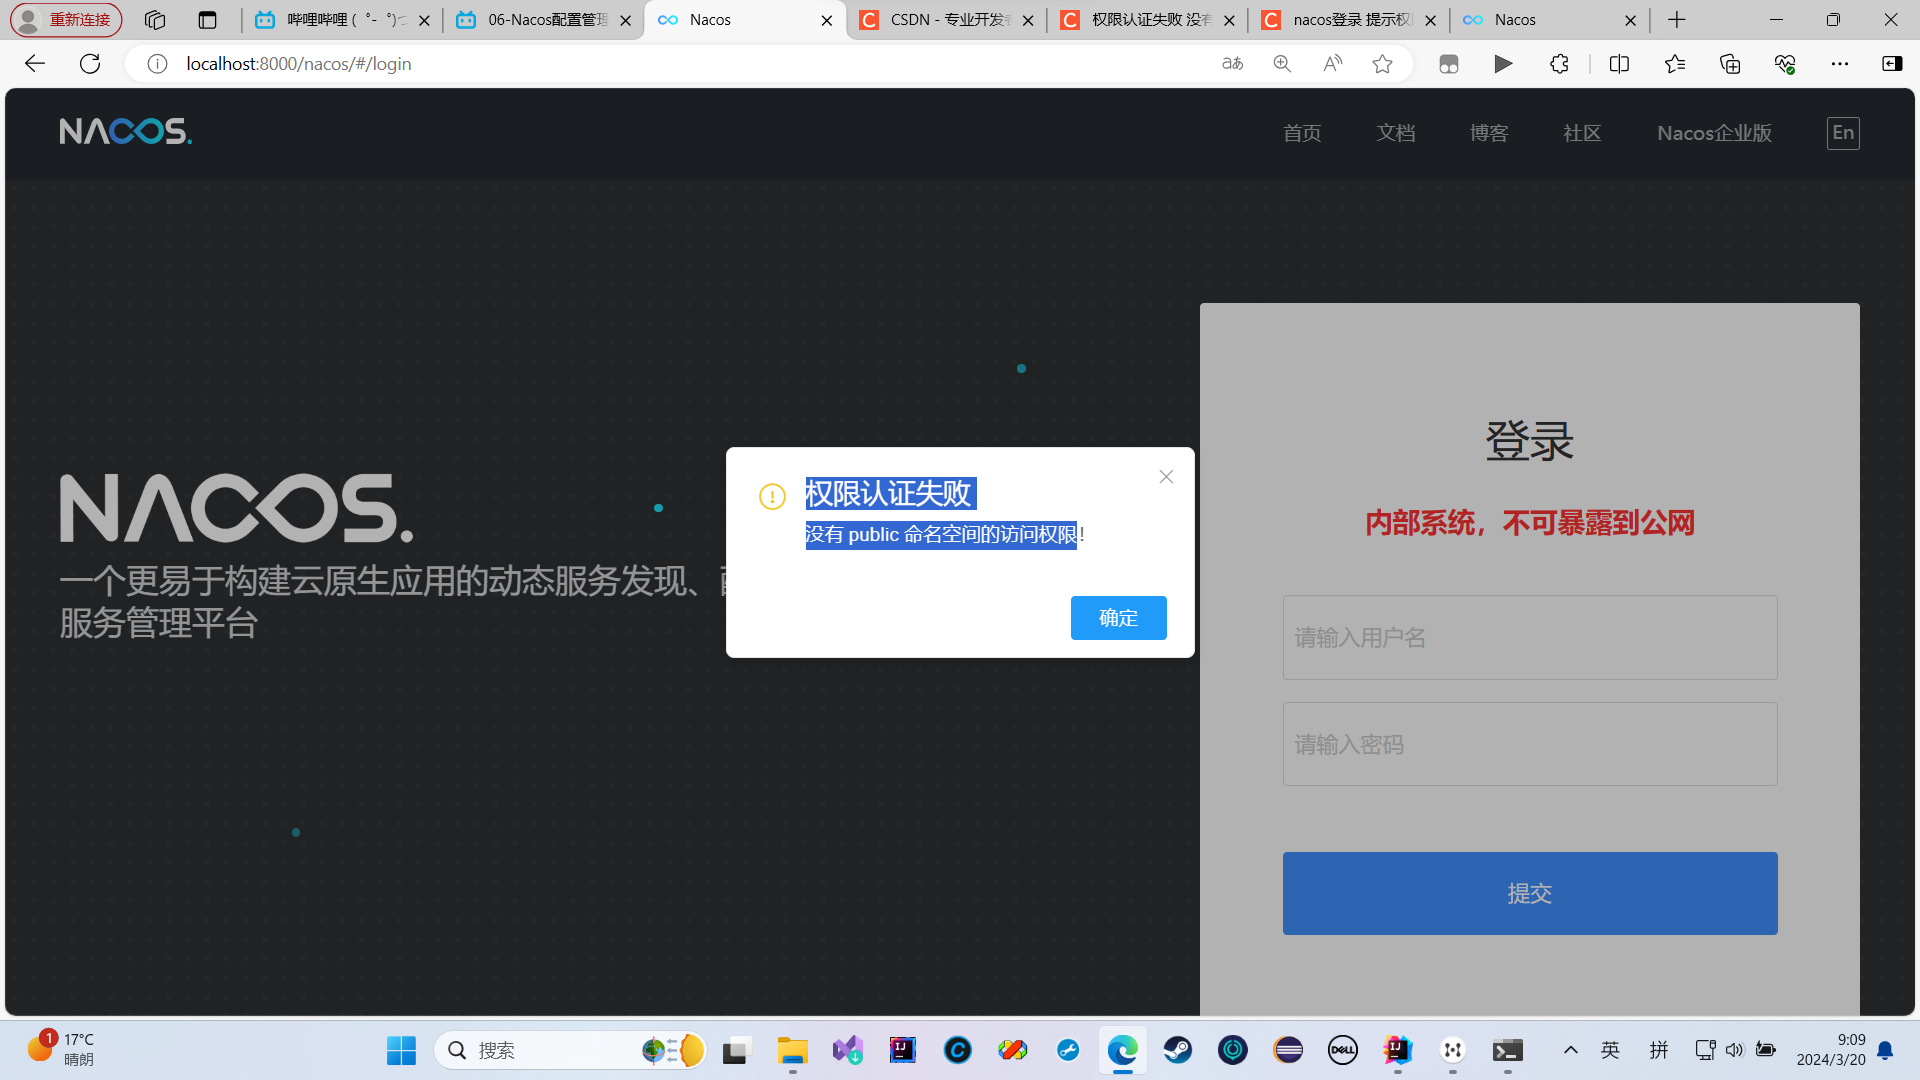Open the notification bell icon

(x=1885, y=1050)
